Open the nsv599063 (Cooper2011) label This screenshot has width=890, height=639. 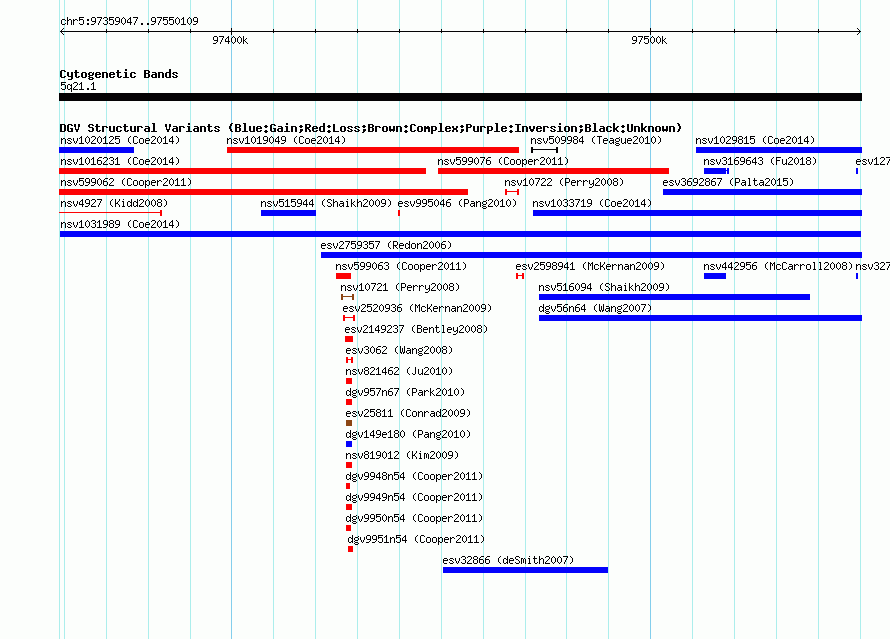pyautogui.click(x=401, y=266)
